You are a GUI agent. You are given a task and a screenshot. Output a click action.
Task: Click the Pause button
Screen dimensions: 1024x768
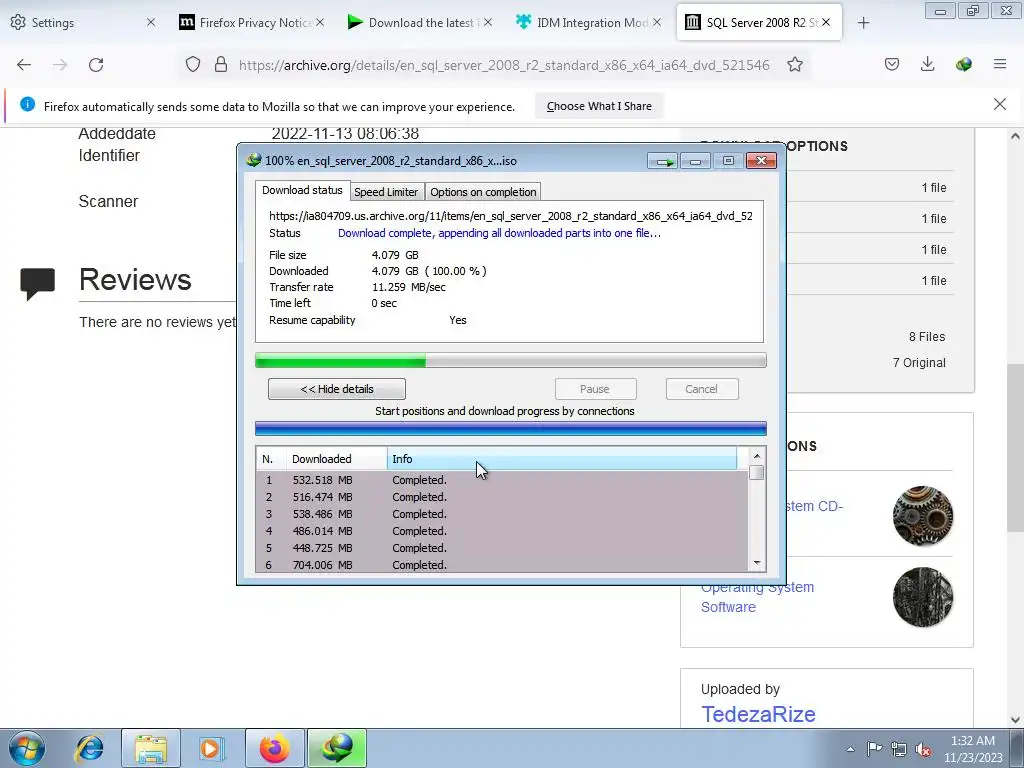[x=595, y=389]
